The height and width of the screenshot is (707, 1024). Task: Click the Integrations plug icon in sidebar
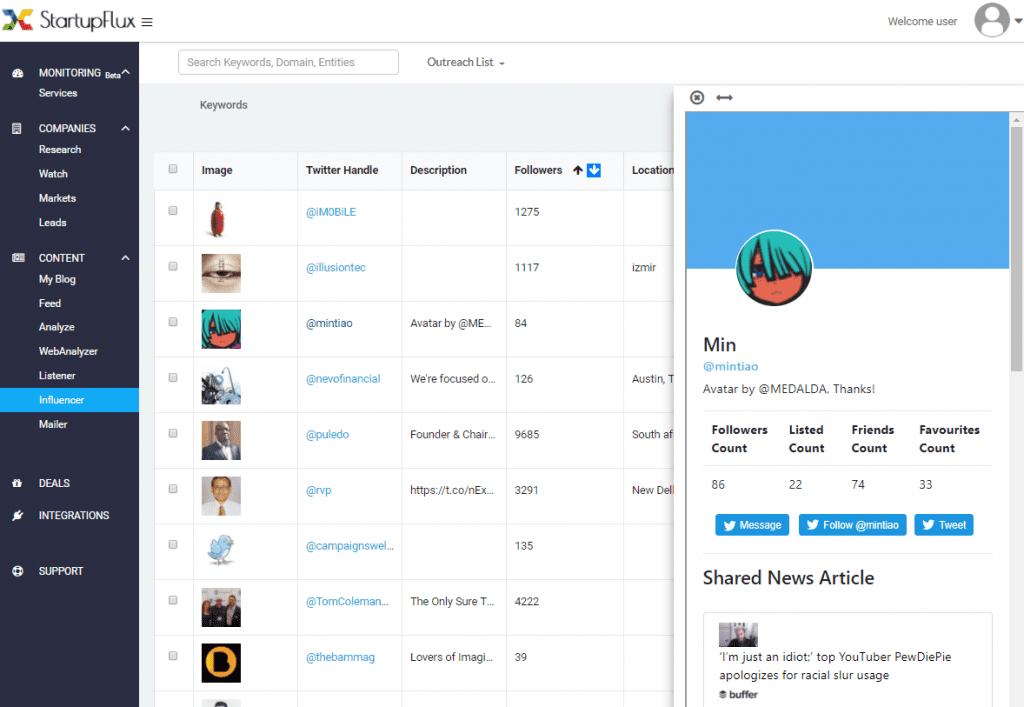(18, 515)
